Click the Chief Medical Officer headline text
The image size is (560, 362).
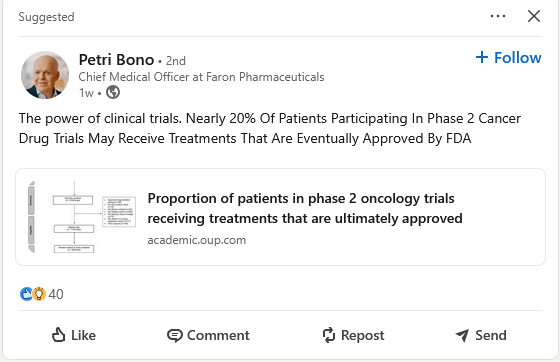[x=201, y=77]
